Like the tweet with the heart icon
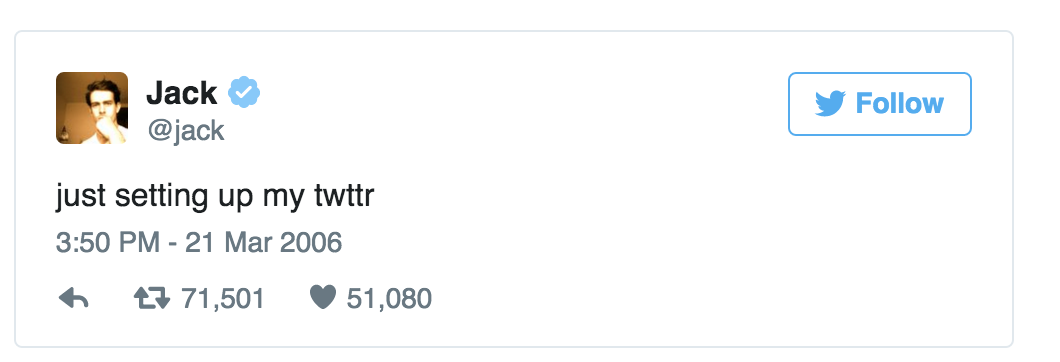 pyautogui.click(x=322, y=298)
